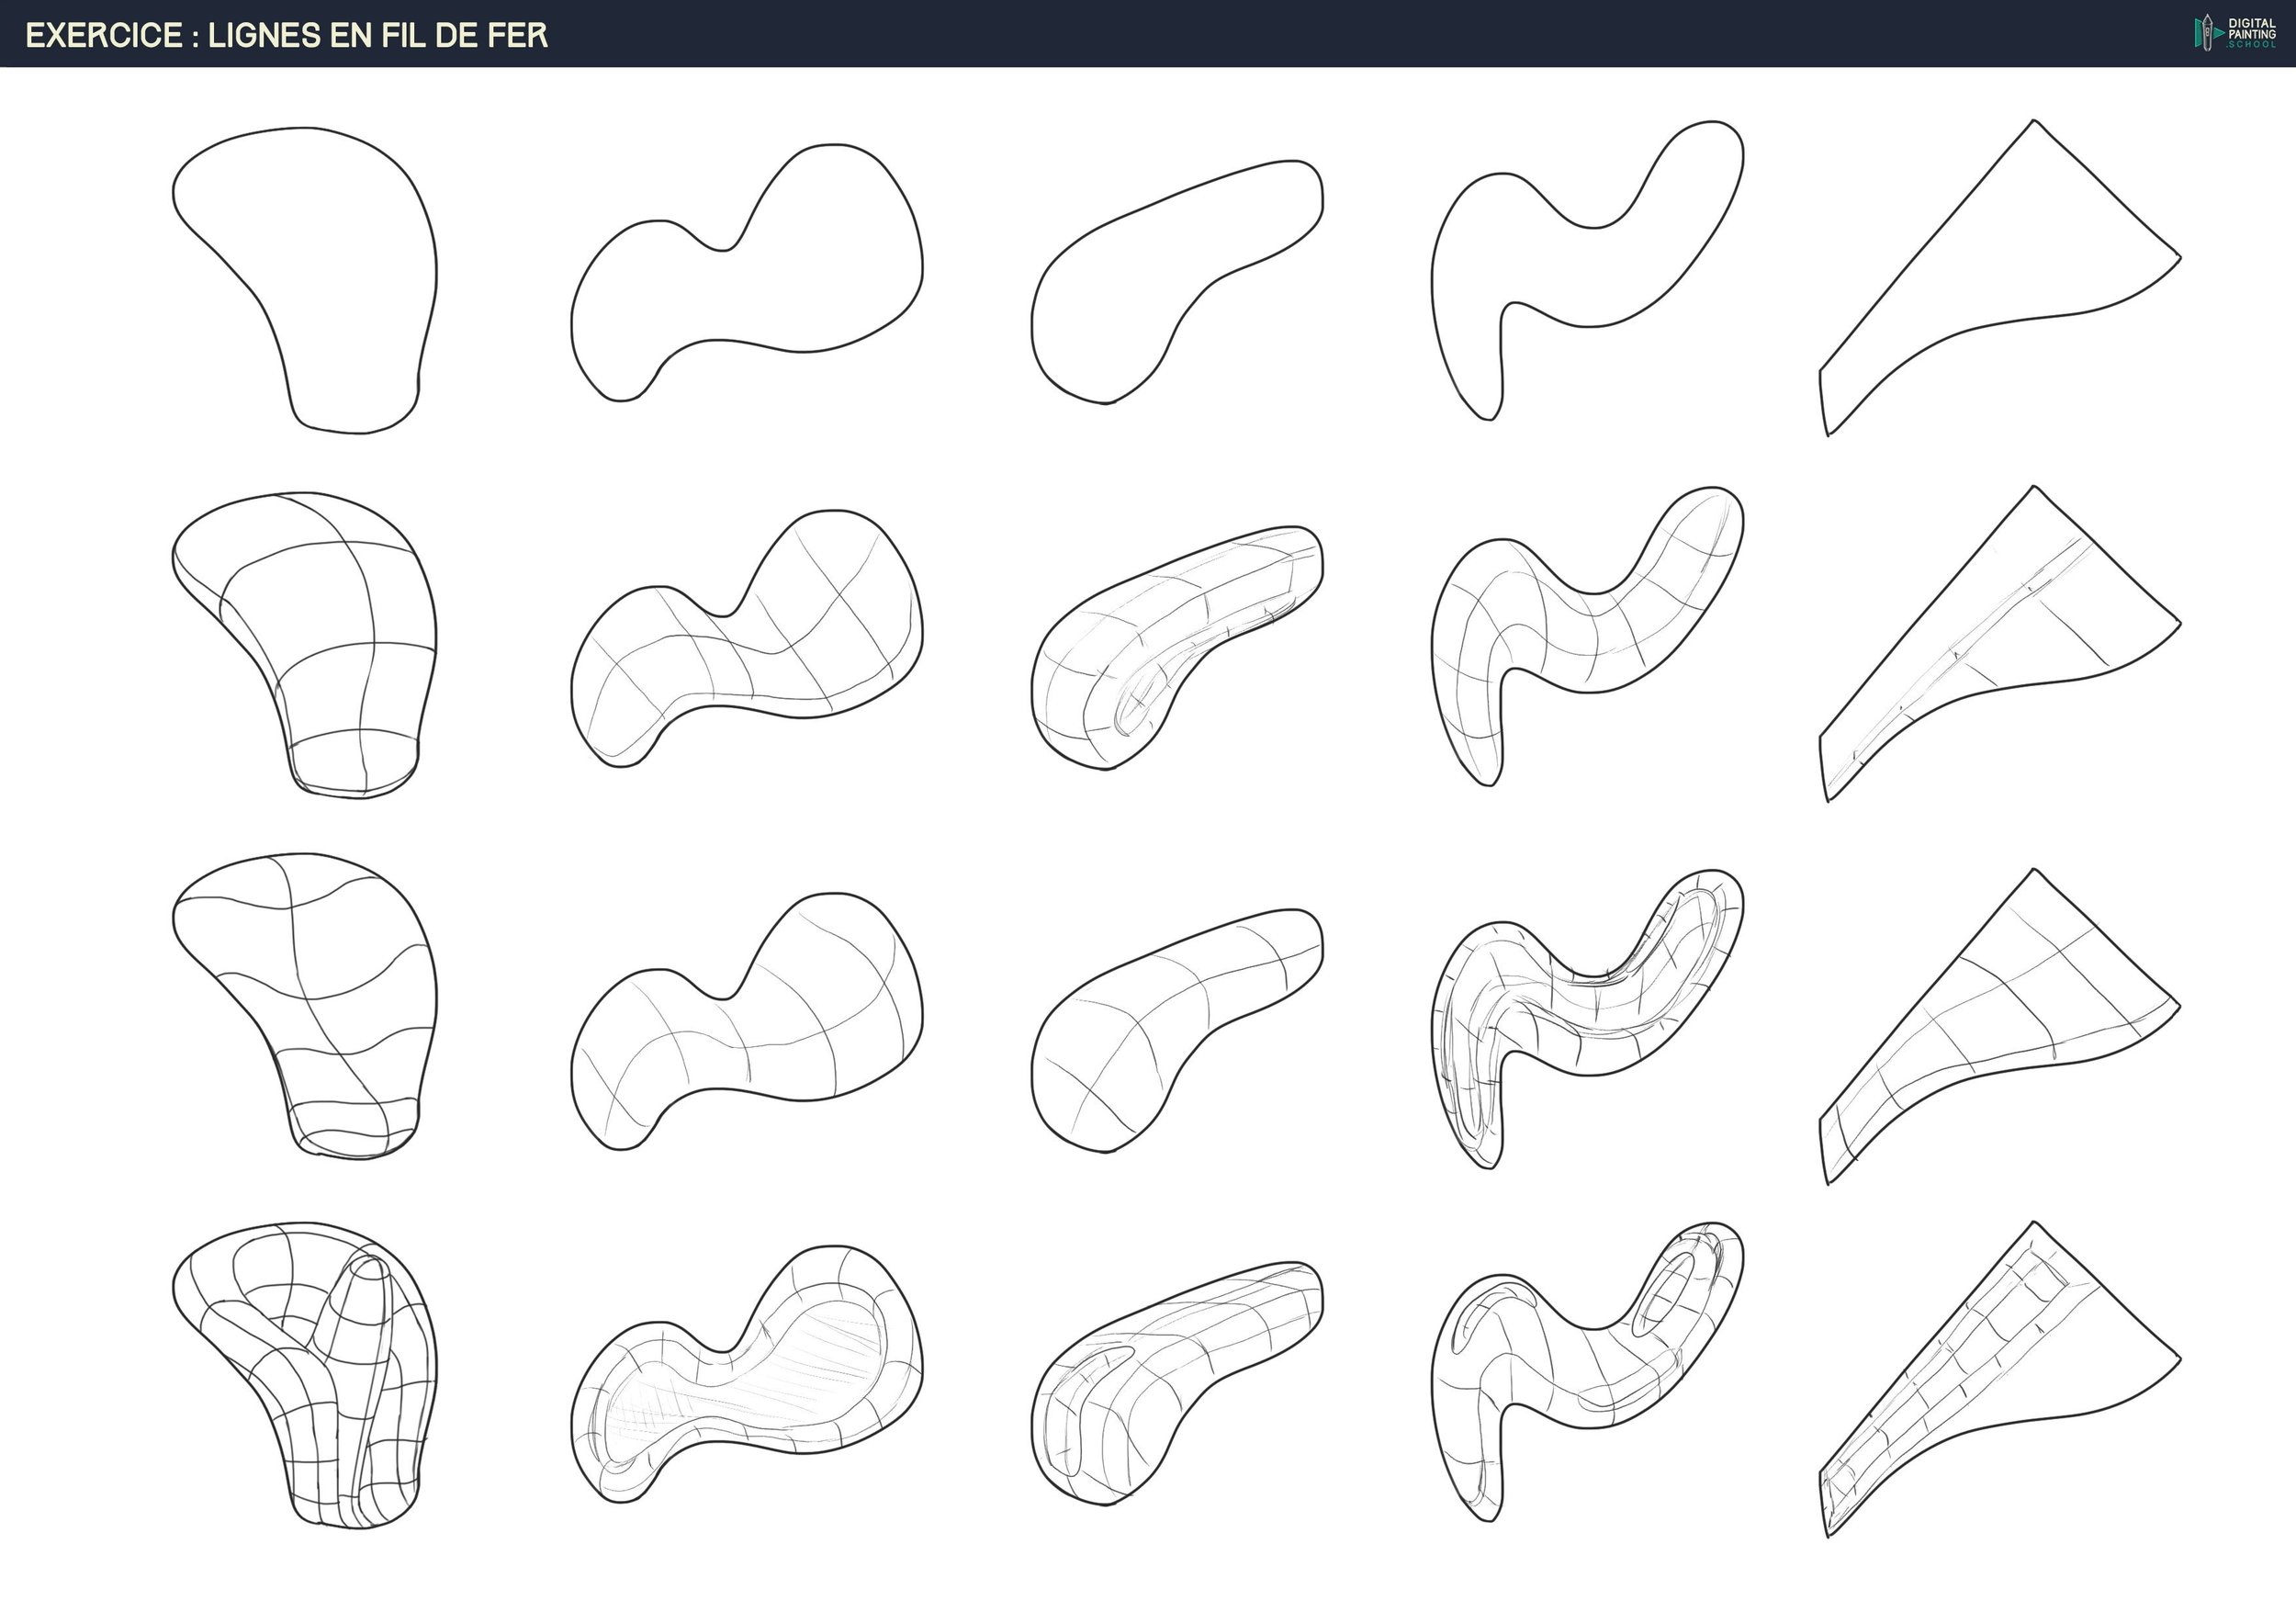2296x1623 pixels.
Task: Click the blank S-curved worm outline in the top row
Action: (1580, 270)
